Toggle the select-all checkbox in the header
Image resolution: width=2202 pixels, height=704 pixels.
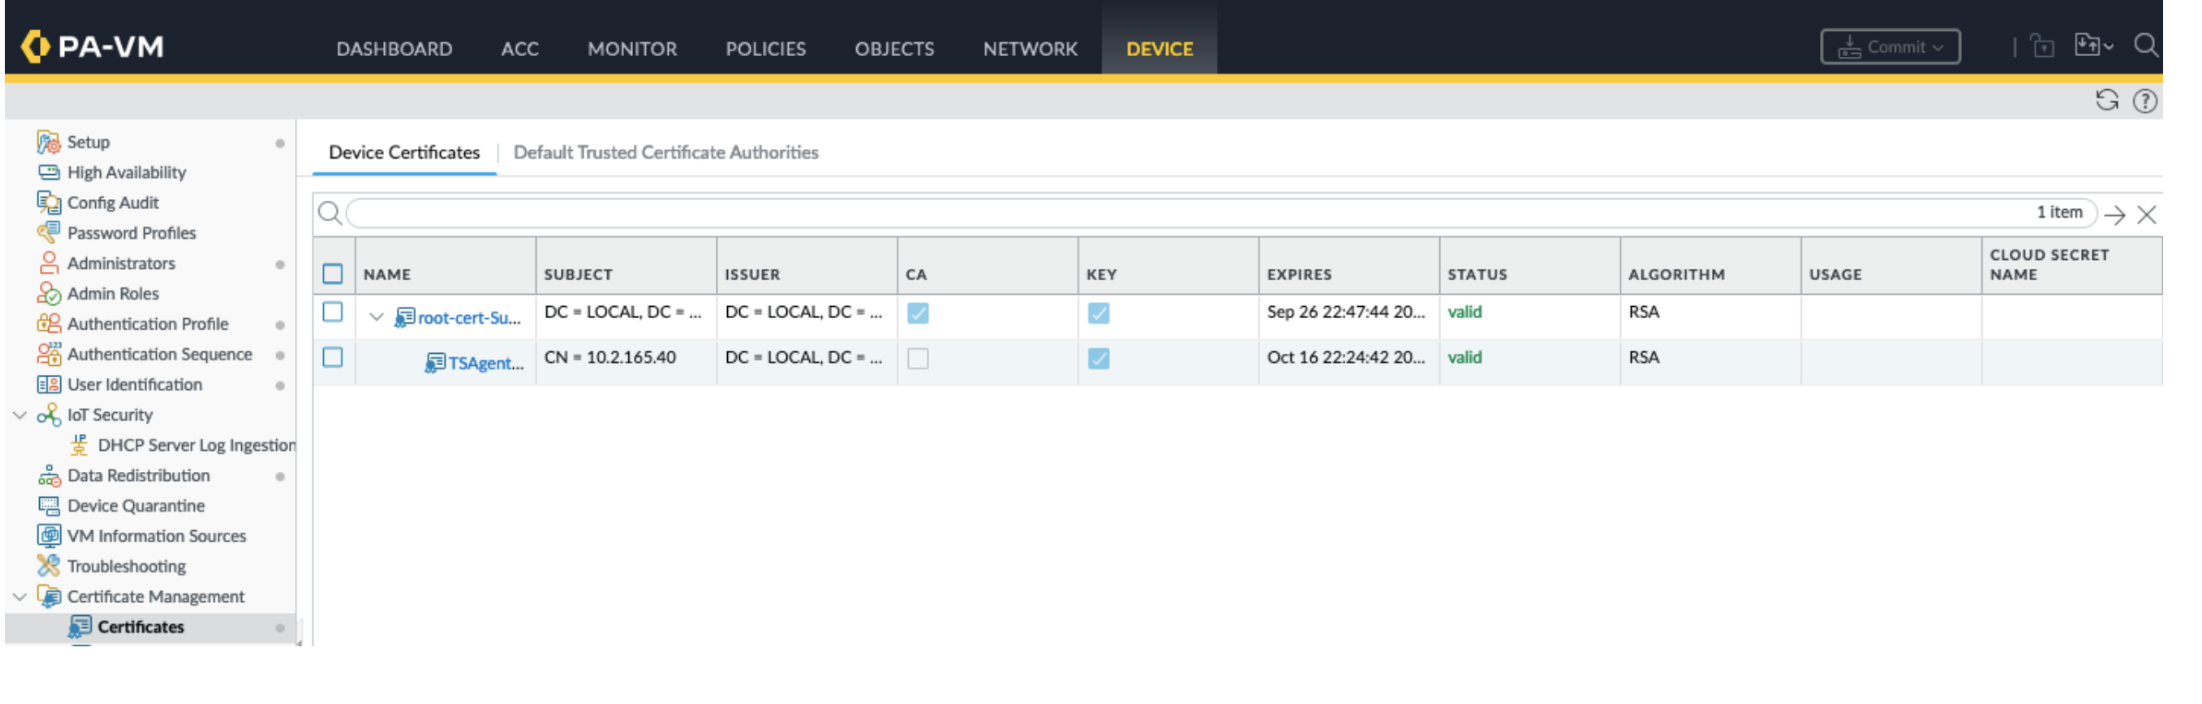point(333,274)
